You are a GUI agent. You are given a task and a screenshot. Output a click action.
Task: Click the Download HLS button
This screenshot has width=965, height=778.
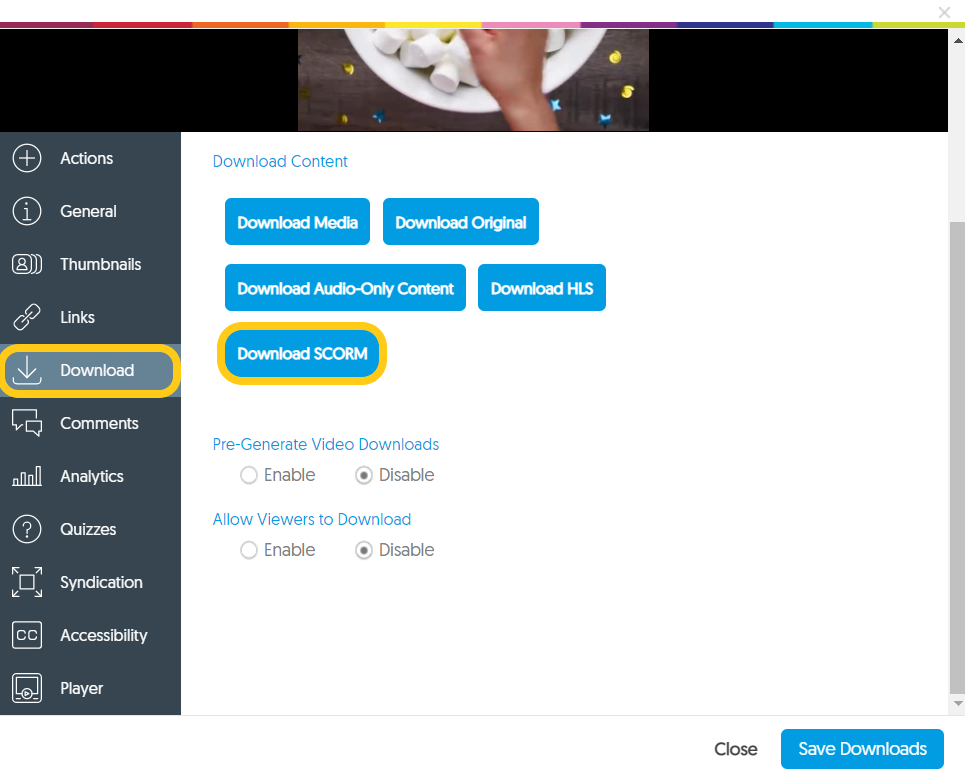click(542, 287)
